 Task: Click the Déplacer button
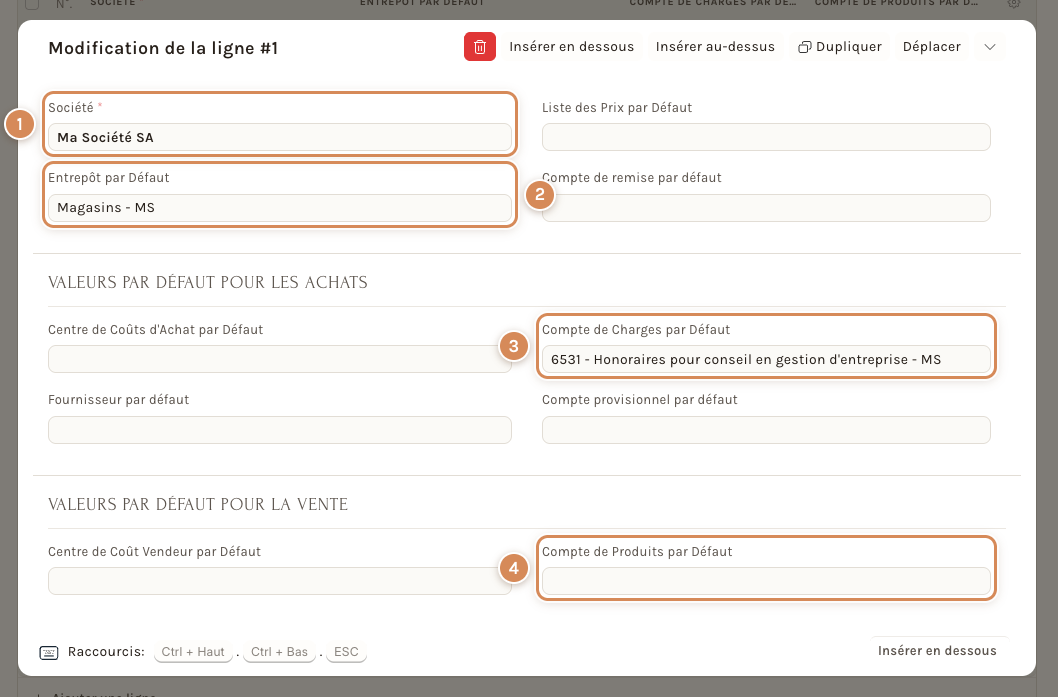[x=932, y=47]
